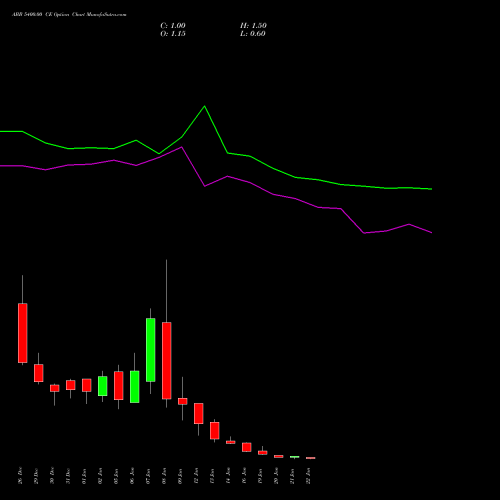Select the '26 Dec' date label
Screen dimensions: 500x500
tap(21, 476)
